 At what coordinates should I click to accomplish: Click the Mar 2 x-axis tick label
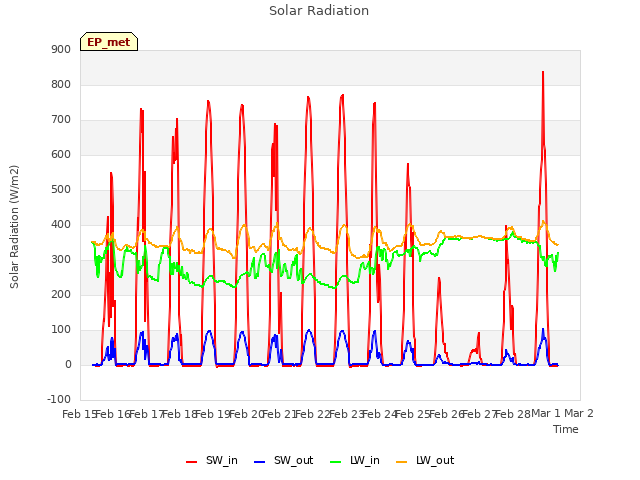579,414
